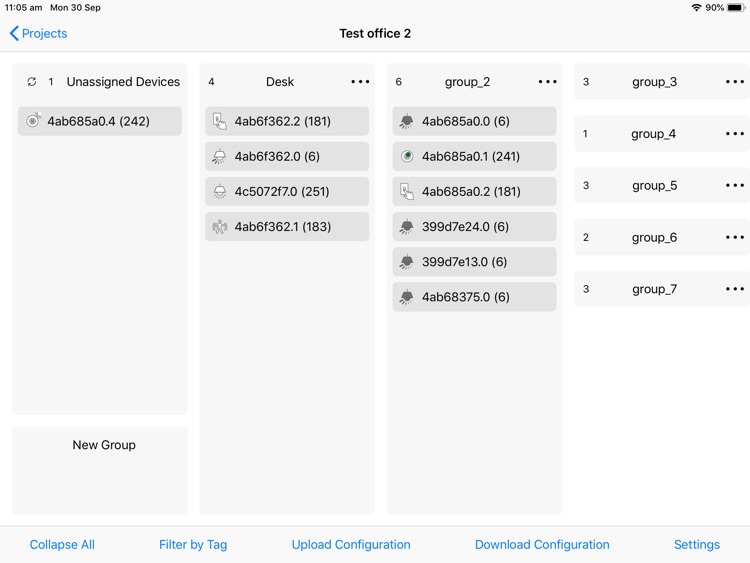
Task: Open the group_2 options menu
Action: (548, 82)
